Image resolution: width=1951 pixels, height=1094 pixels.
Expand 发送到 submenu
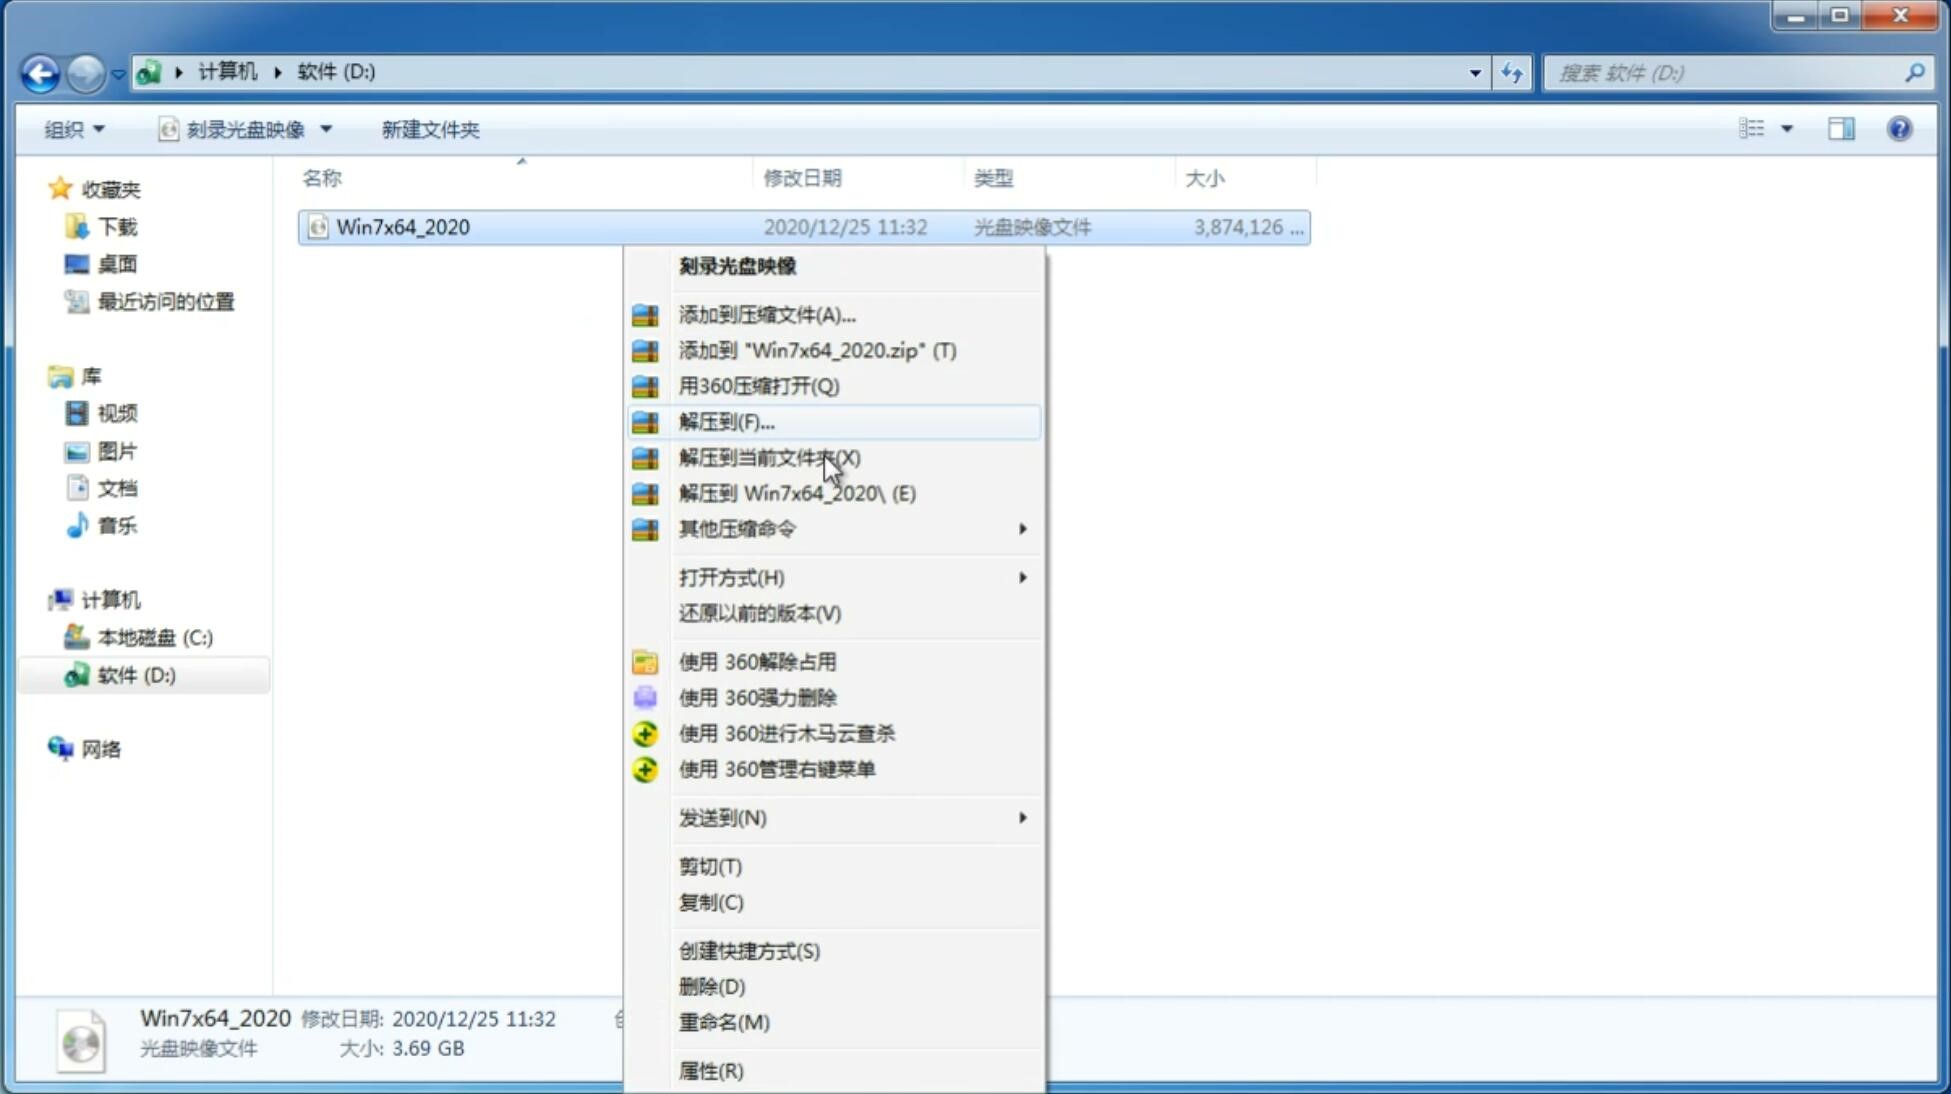pyautogui.click(x=852, y=818)
